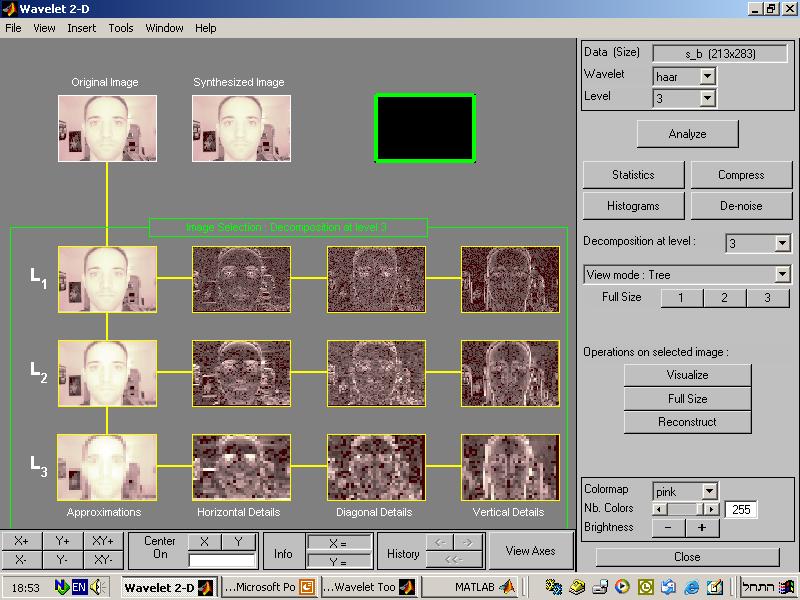
Task: Select the L3 Horizontal Details thumbnail
Action: click(241, 467)
